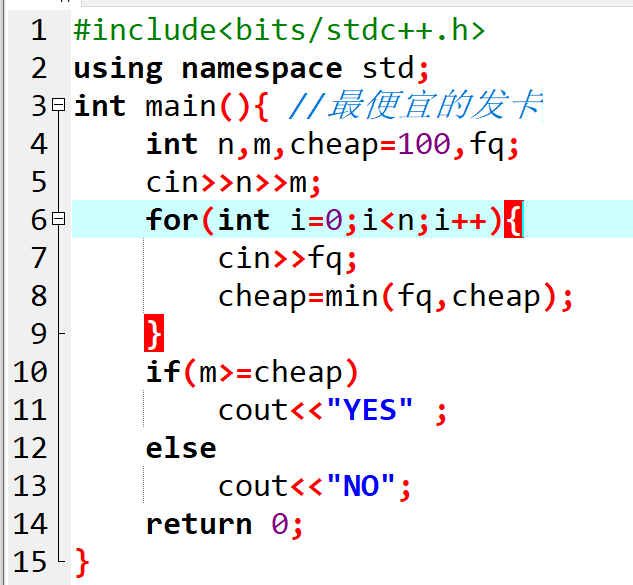Click the 'if' keyword on line 10

coord(163,371)
